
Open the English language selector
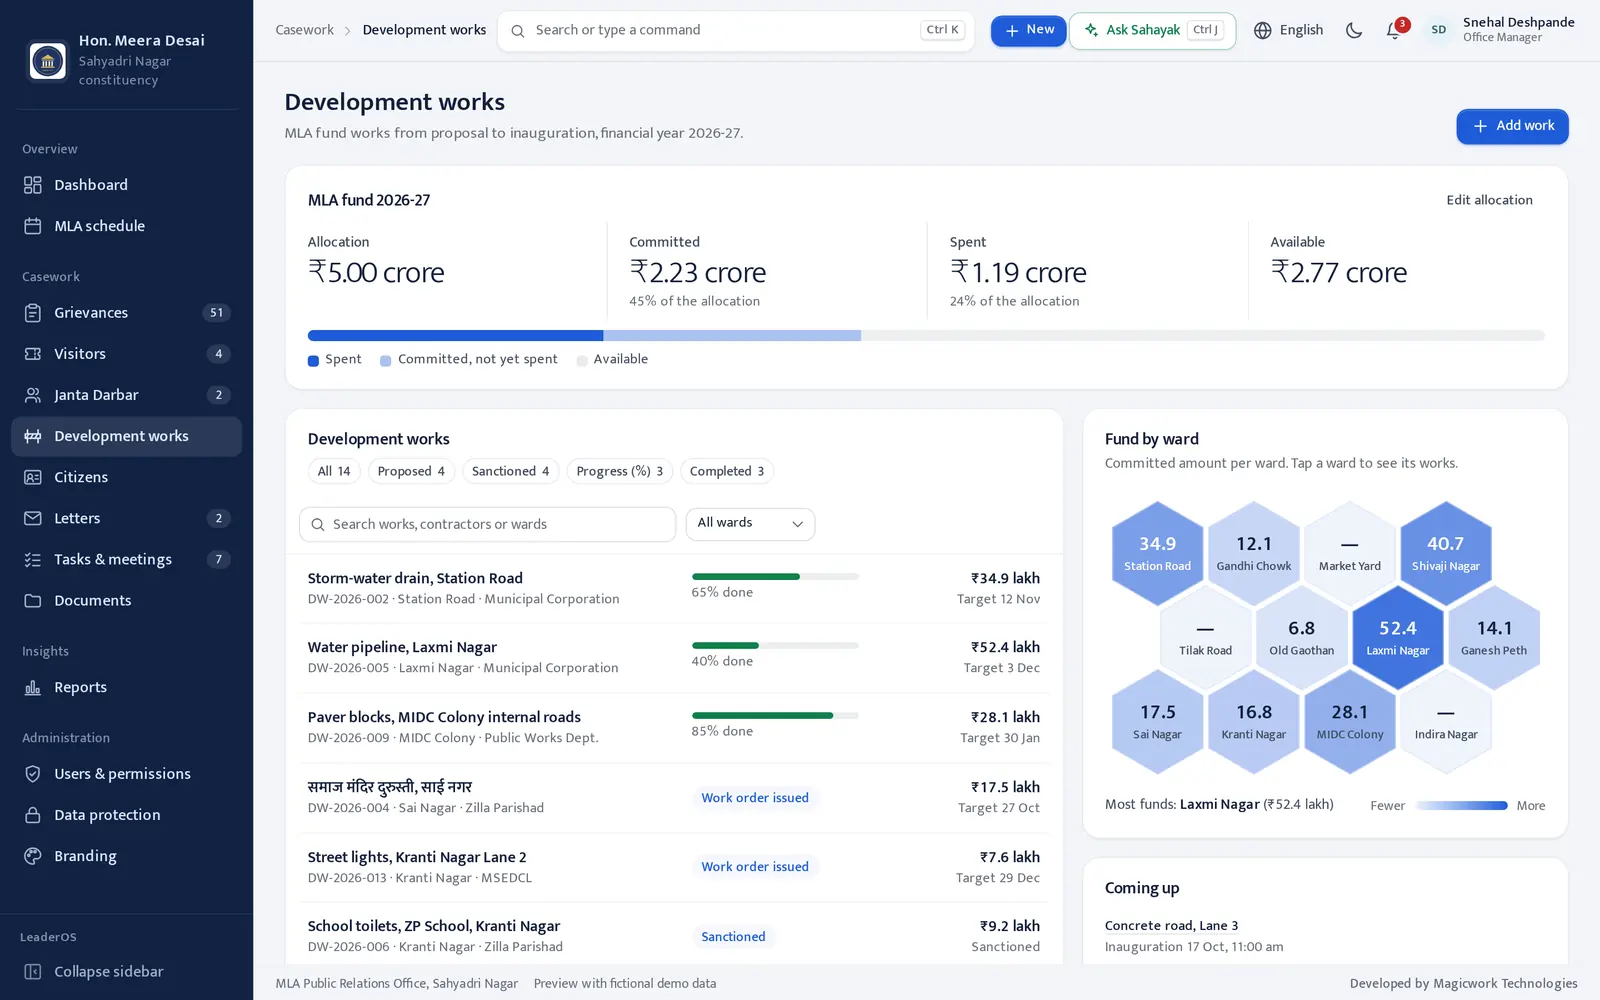1288,30
